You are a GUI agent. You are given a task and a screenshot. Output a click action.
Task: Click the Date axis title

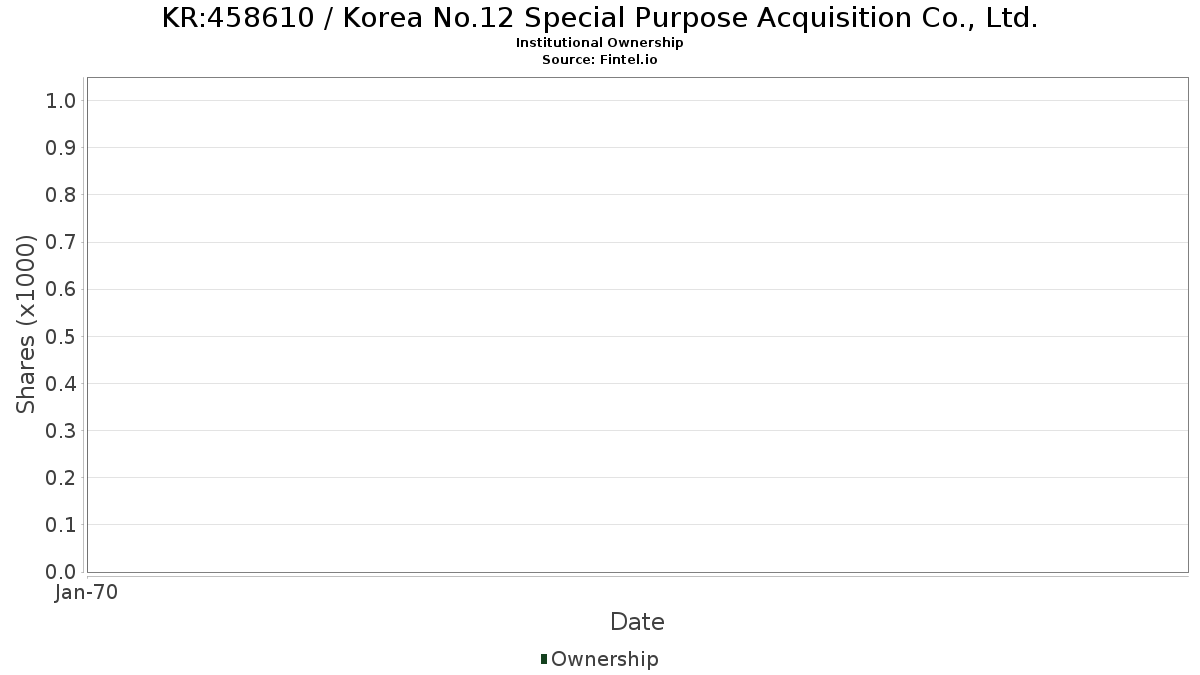click(x=637, y=622)
